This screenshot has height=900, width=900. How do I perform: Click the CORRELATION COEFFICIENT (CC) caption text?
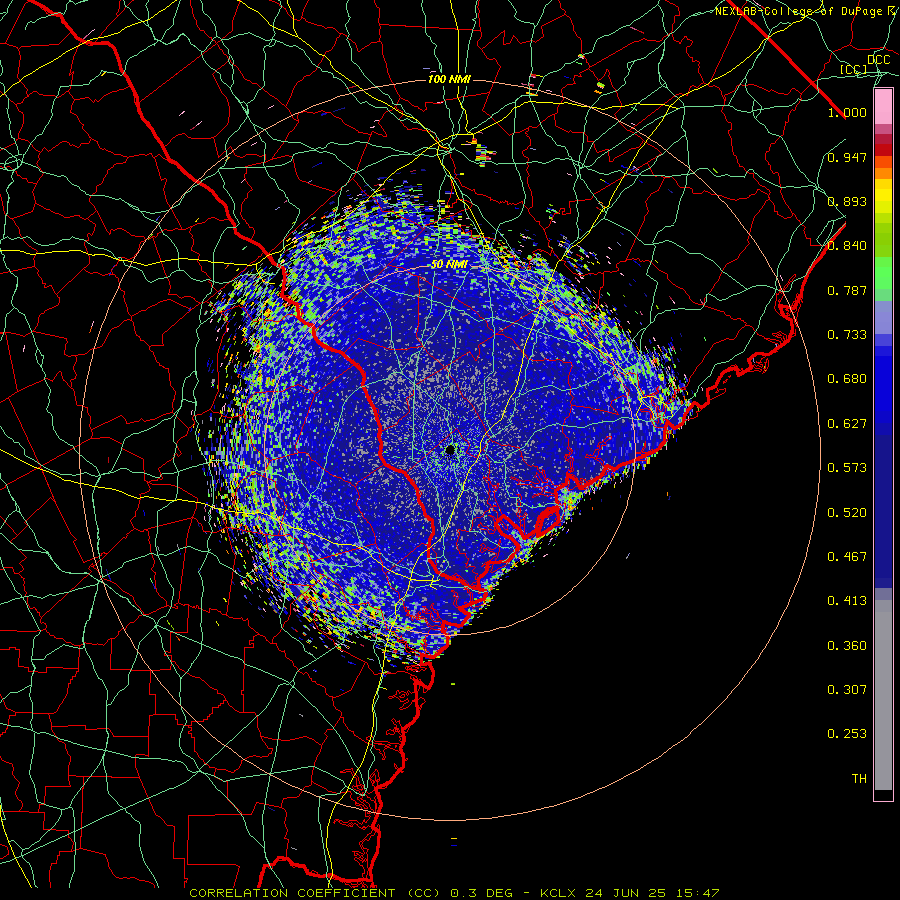coord(315,893)
